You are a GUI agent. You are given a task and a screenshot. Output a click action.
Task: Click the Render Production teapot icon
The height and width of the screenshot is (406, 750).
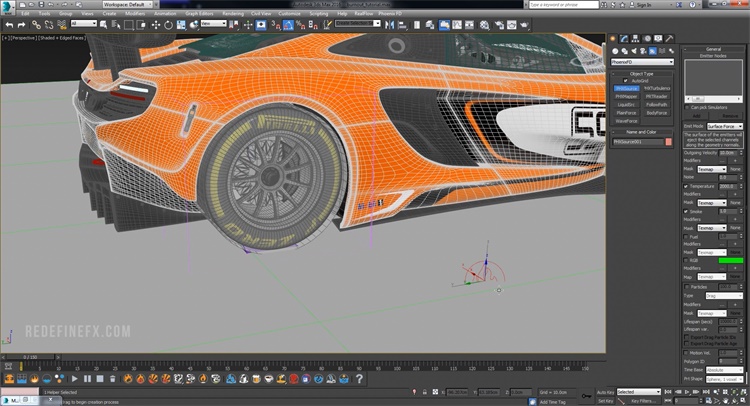tap(524, 25)
